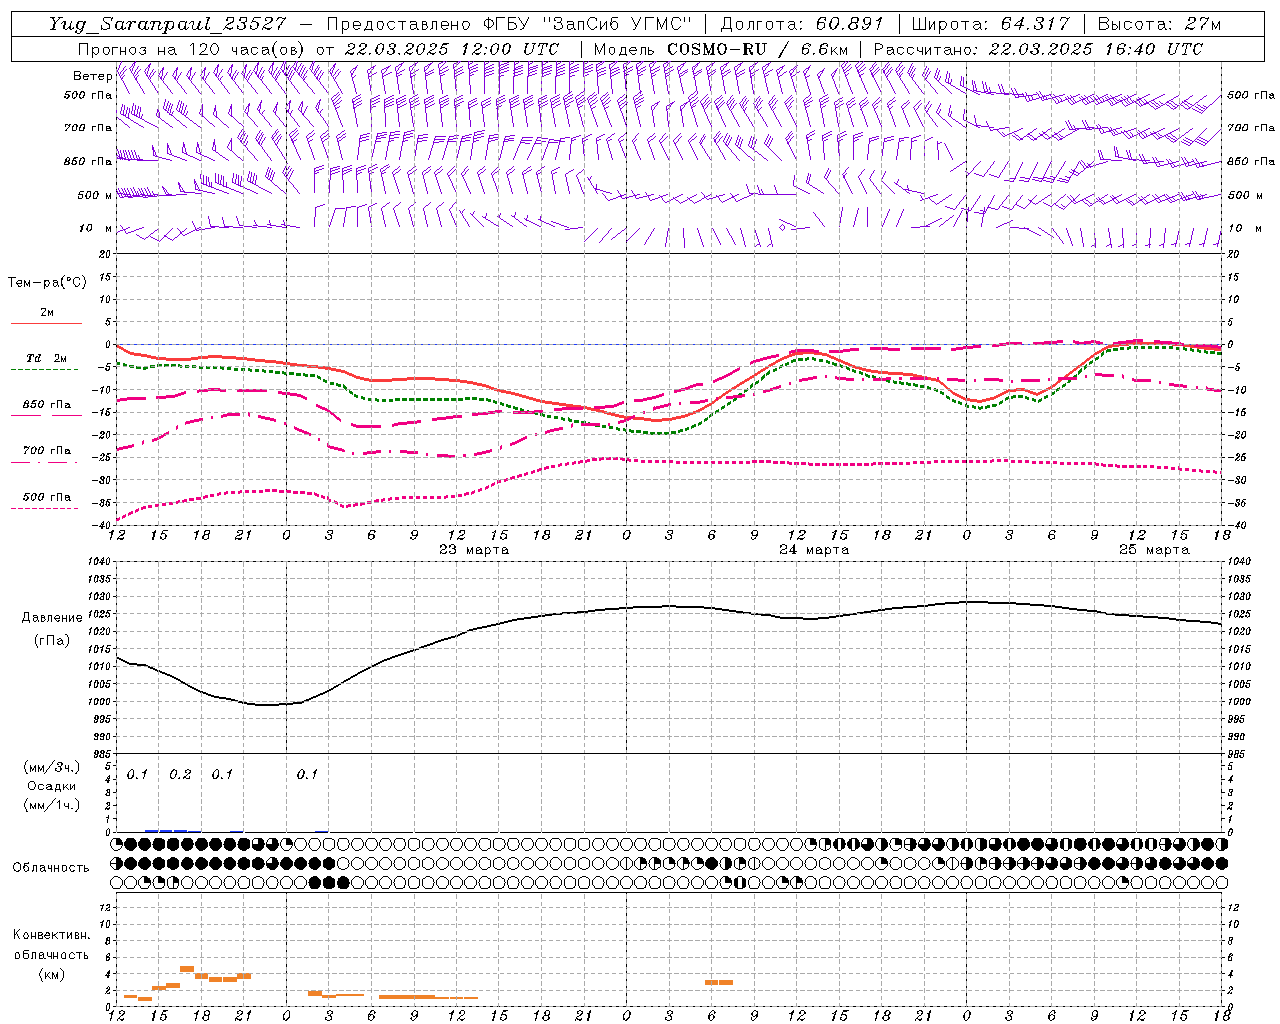Click the Ветер wind panel label

(x=92, y=76)
